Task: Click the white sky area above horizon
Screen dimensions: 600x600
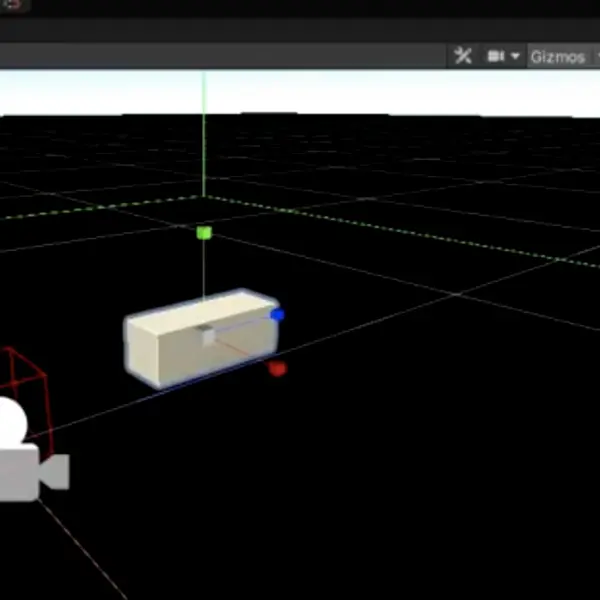Action: coord(383,92)
